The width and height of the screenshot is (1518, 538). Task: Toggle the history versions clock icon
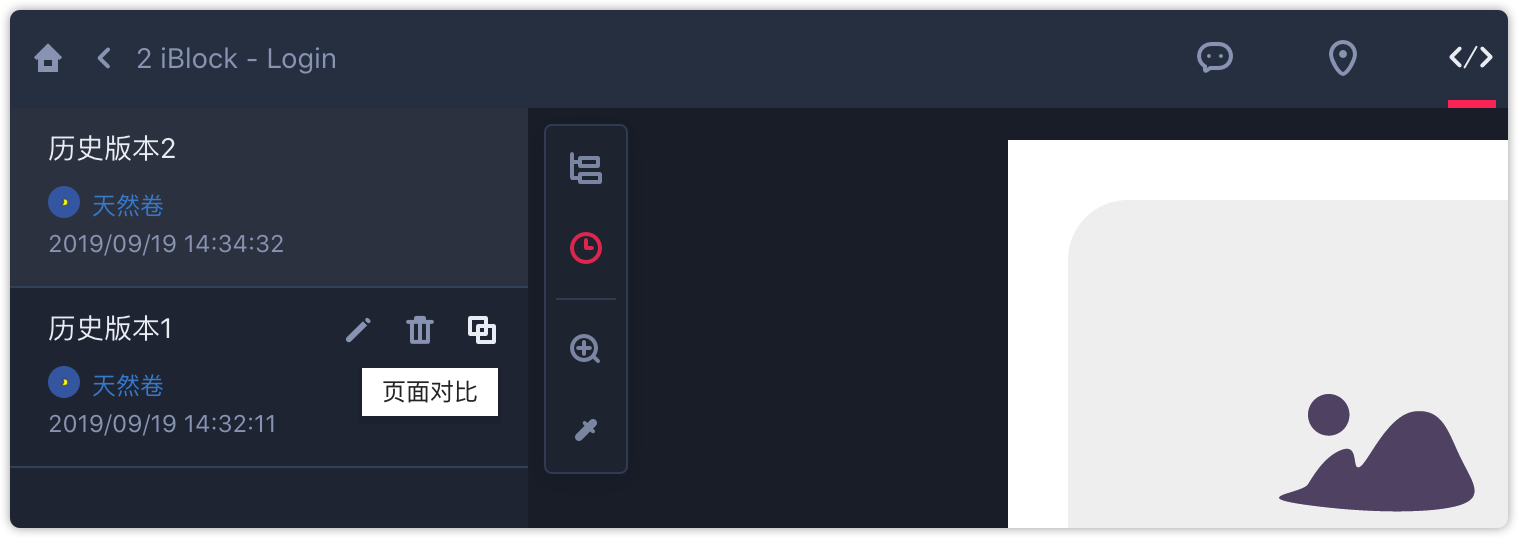pos(586,248)
